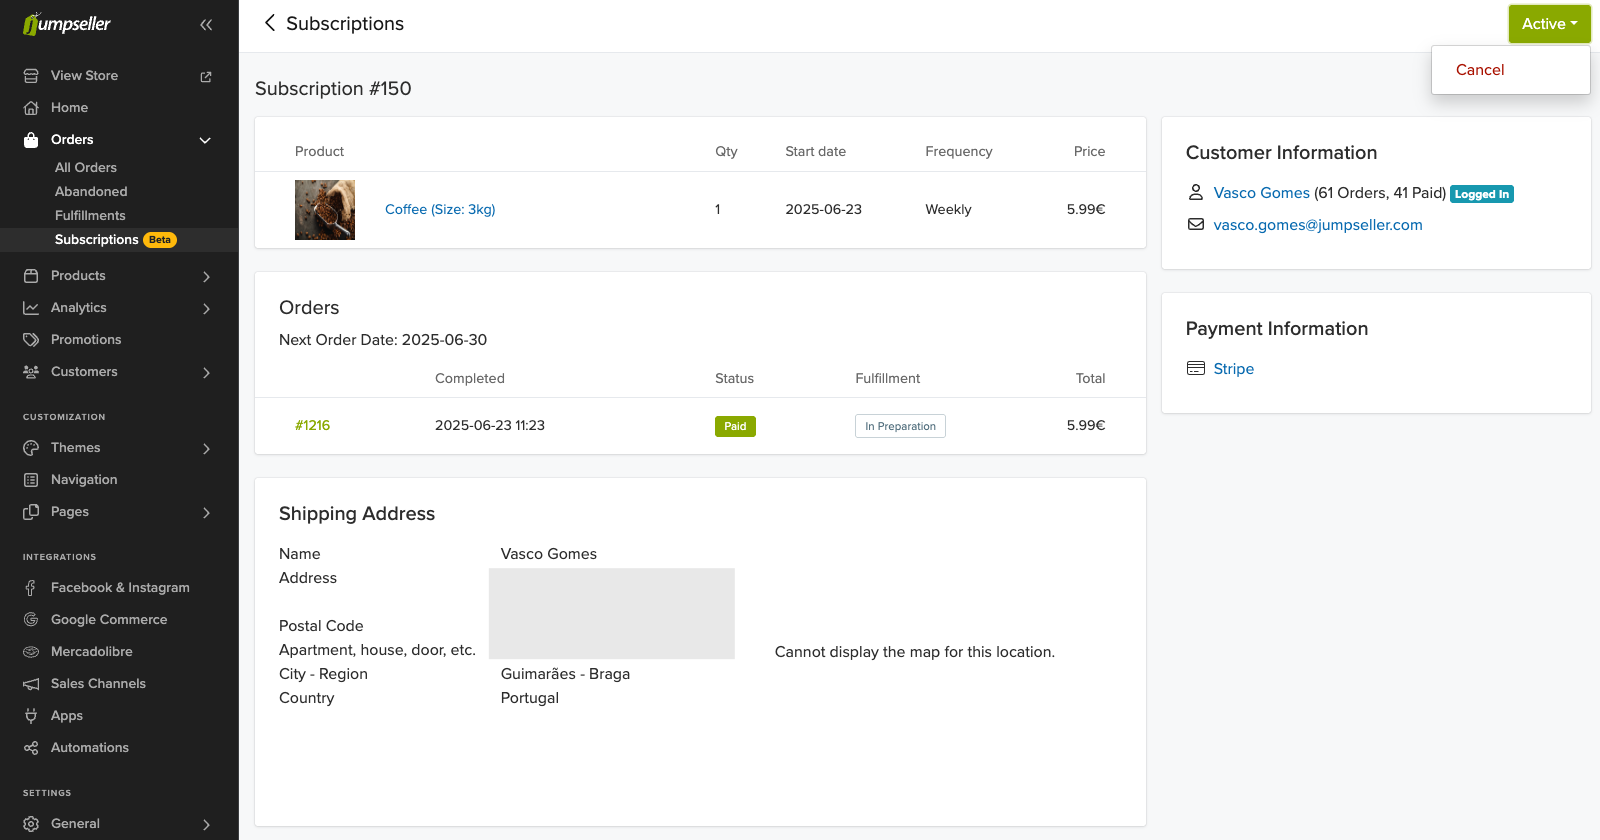This screenshot has height=840, width=1600.
Task: Click Next Order Date: 2025-06-30 text
Action: (x=383, y=340)
